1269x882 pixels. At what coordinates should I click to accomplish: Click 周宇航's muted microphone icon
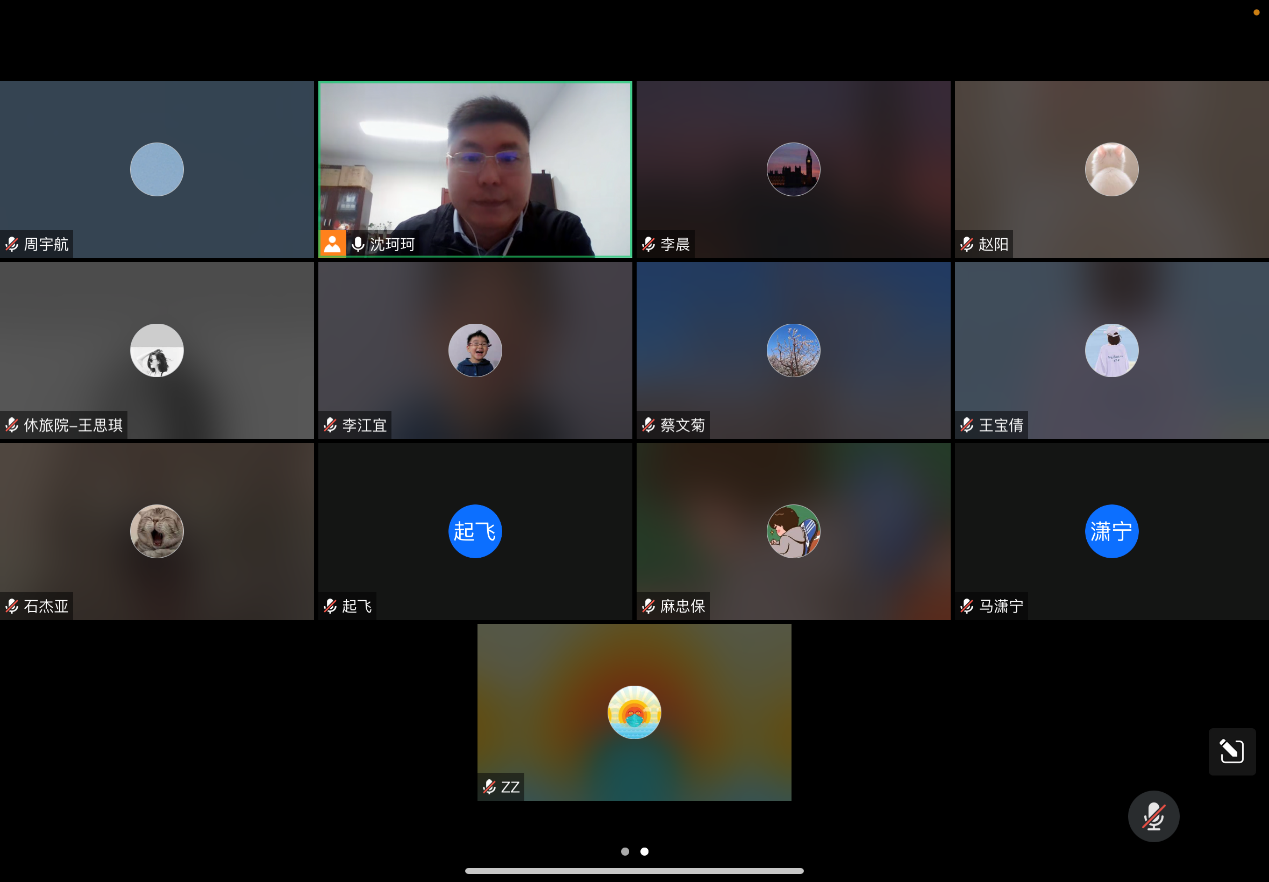12,244
